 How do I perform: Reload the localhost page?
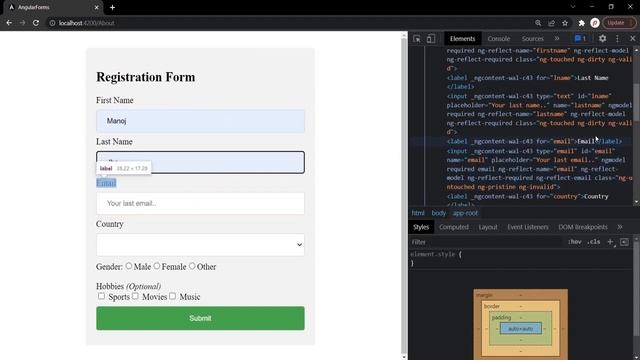pyautogui.click(x=36, y=23)
